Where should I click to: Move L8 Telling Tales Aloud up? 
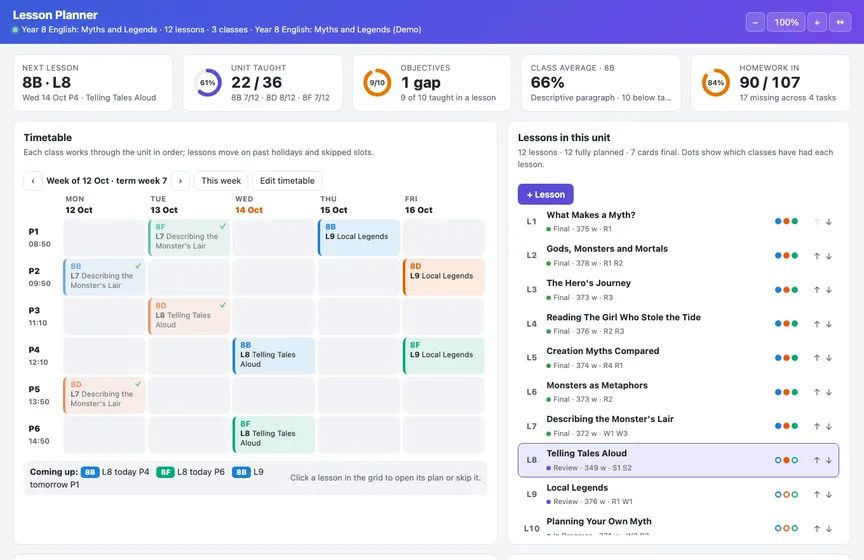817,460
